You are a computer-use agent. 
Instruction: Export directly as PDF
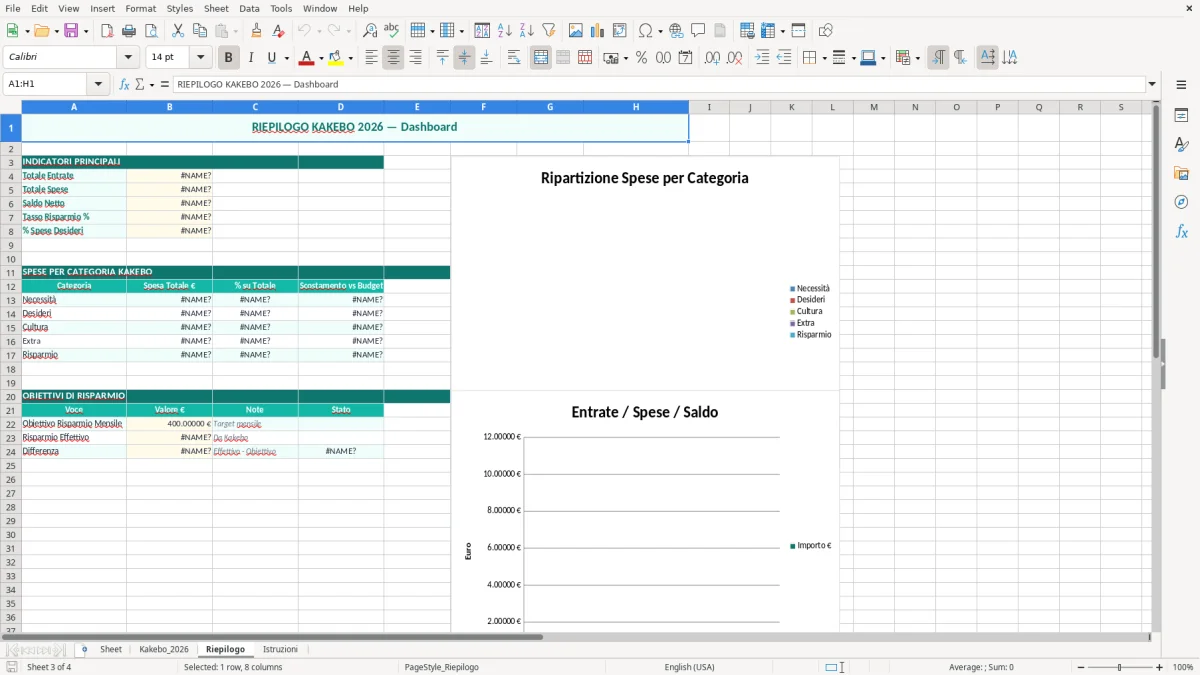point(106,31)
